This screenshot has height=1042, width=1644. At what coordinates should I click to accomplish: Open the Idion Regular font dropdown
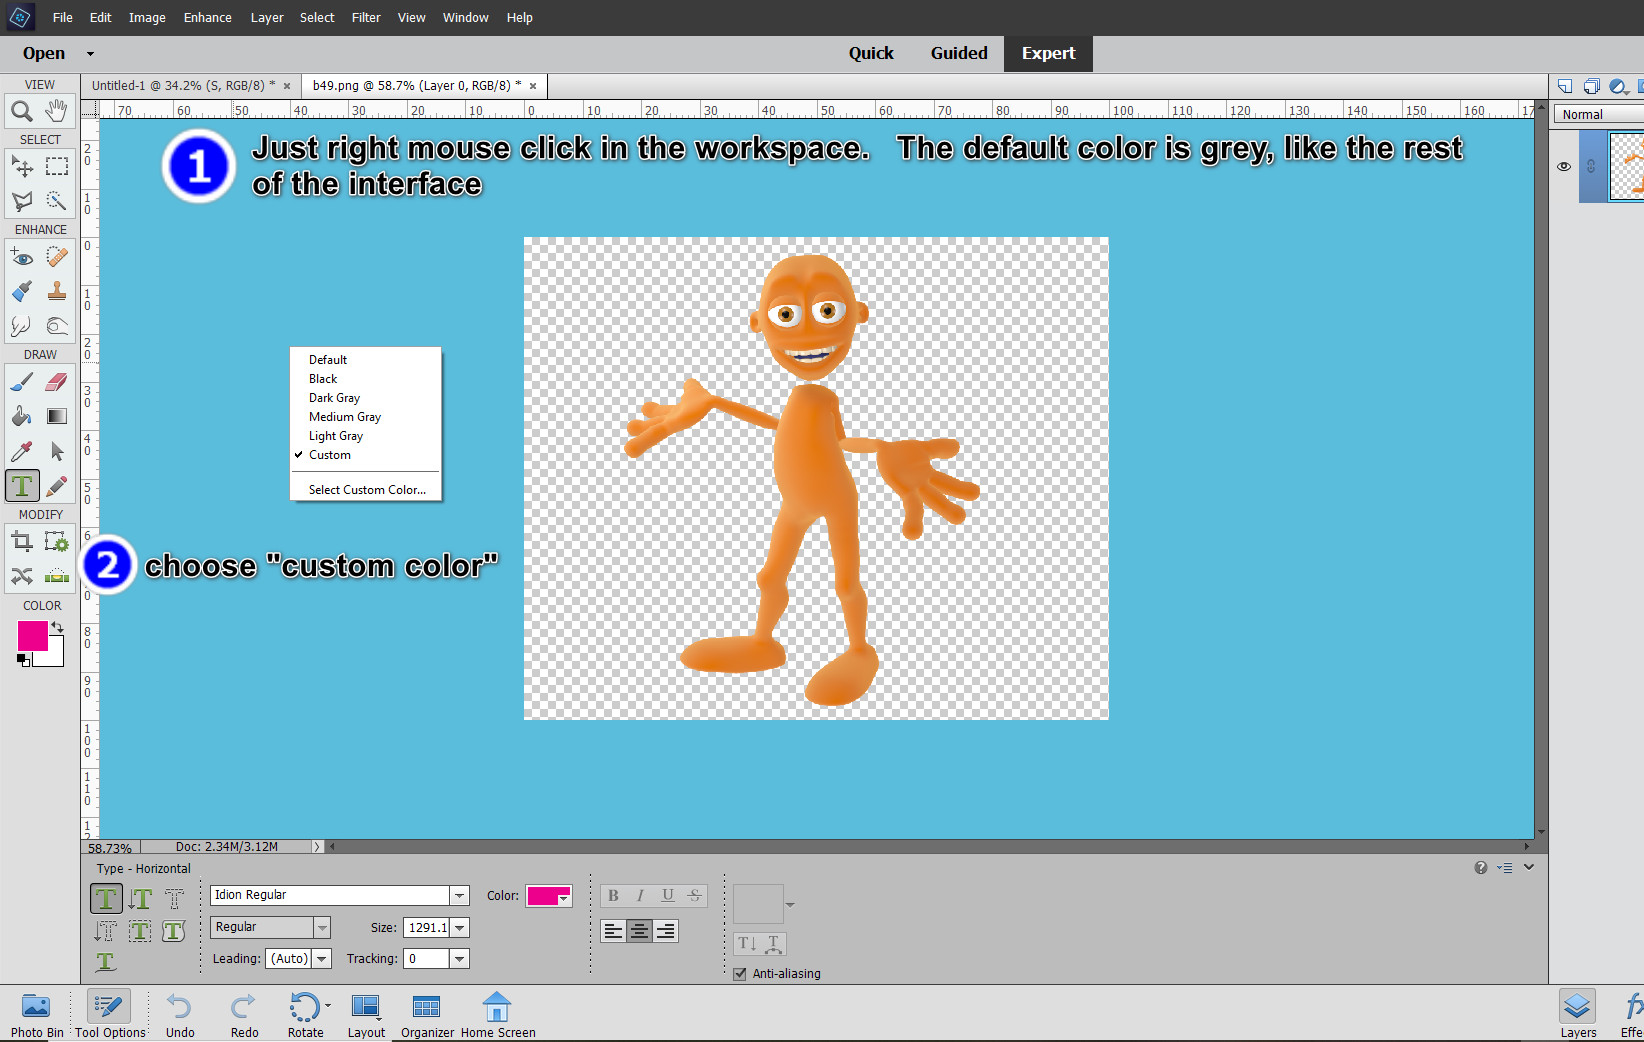(x=459, y=896)
